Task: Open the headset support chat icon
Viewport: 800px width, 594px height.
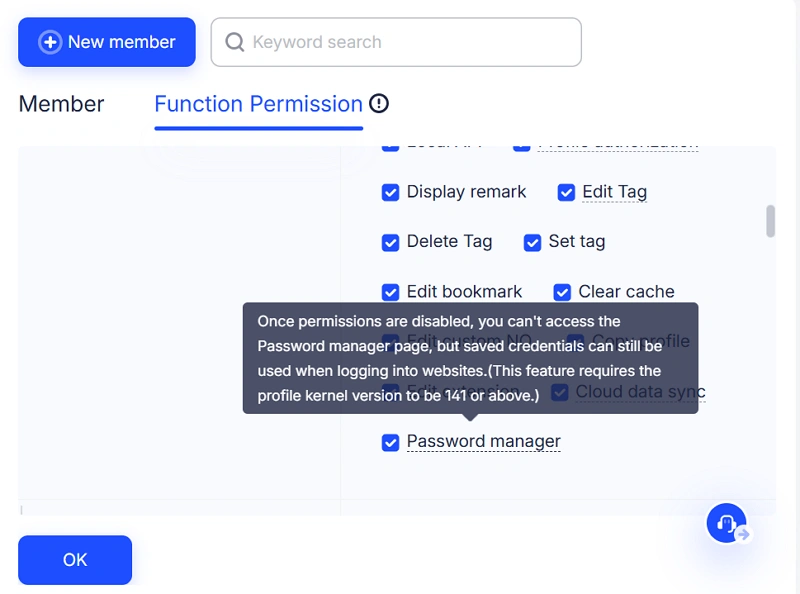Action: 727,523
